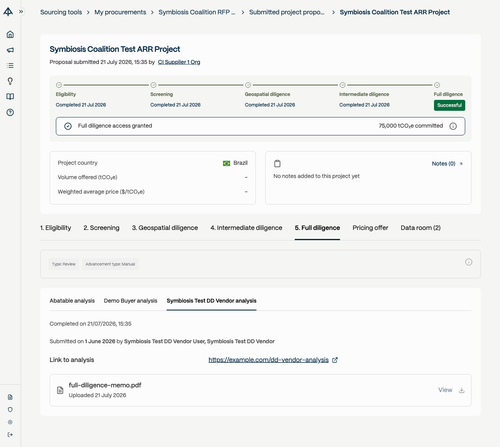The width and height of the screenshot is (500, 447).
Task: View the full-diligence-memo.pdf file
Action: pos(445,390)
